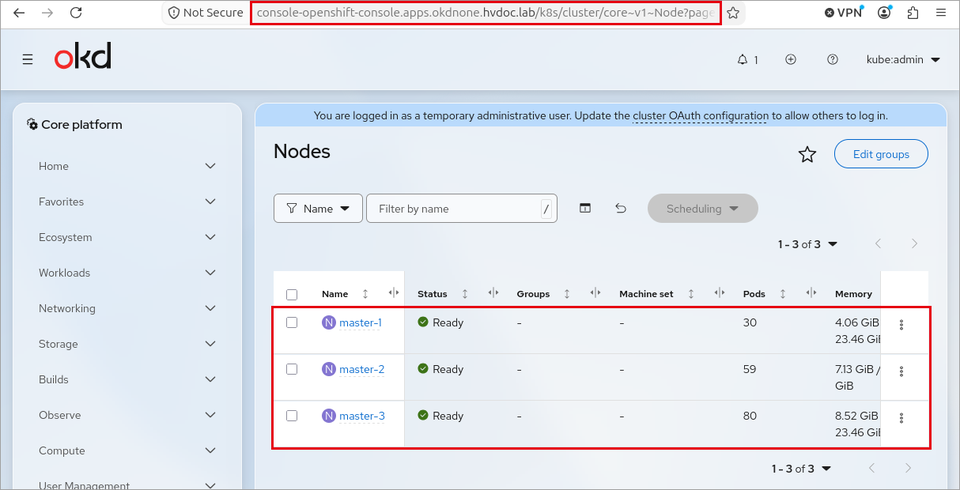Image resolution: width=960 pixels, height=490 pixels.
Task: Check the master-1 row checkbox
Action: [292, 322]
